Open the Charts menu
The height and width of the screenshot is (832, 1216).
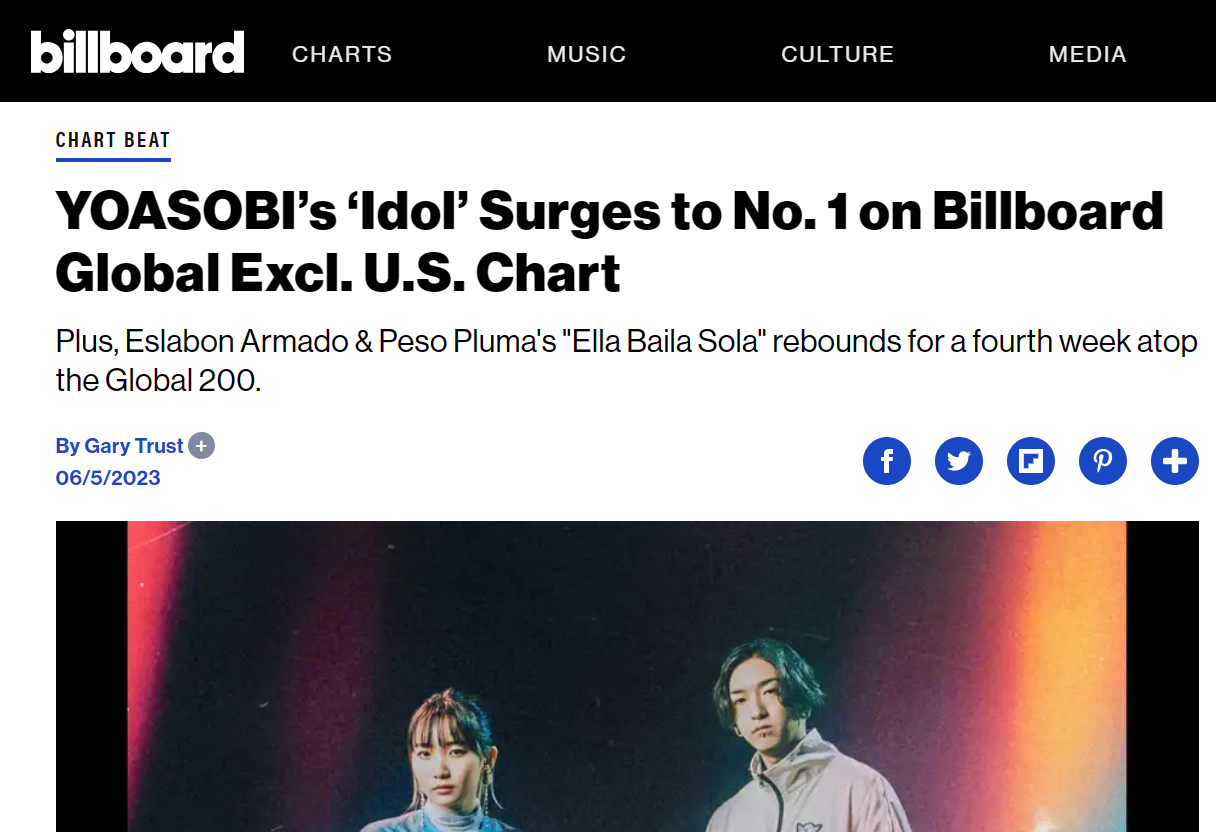tap(342, 54)
